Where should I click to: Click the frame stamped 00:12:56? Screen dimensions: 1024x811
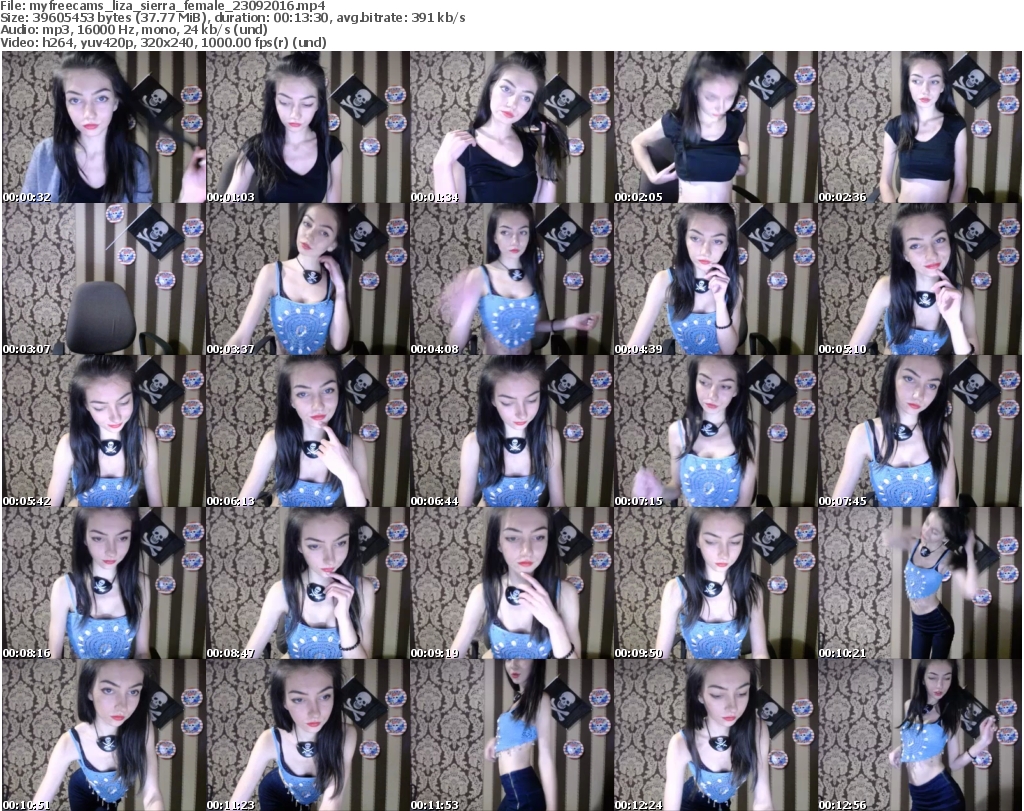pyautogui.click(x=920, y=735)
